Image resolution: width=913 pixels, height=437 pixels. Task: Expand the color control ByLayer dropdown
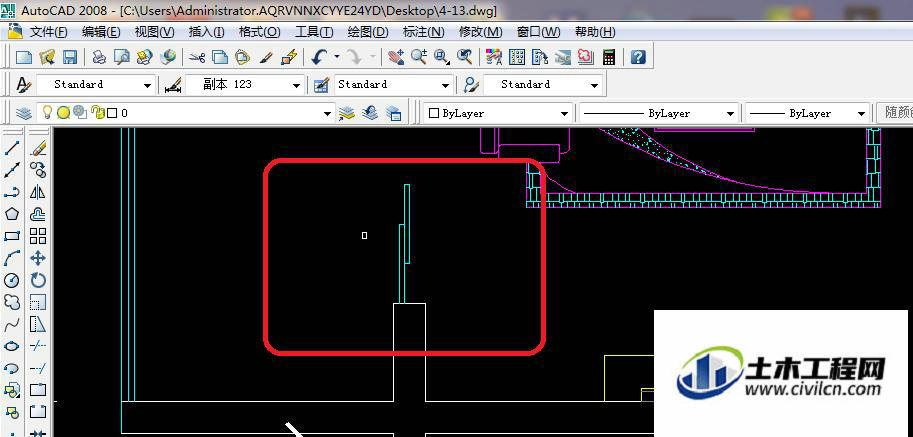(x=564, y=113)
